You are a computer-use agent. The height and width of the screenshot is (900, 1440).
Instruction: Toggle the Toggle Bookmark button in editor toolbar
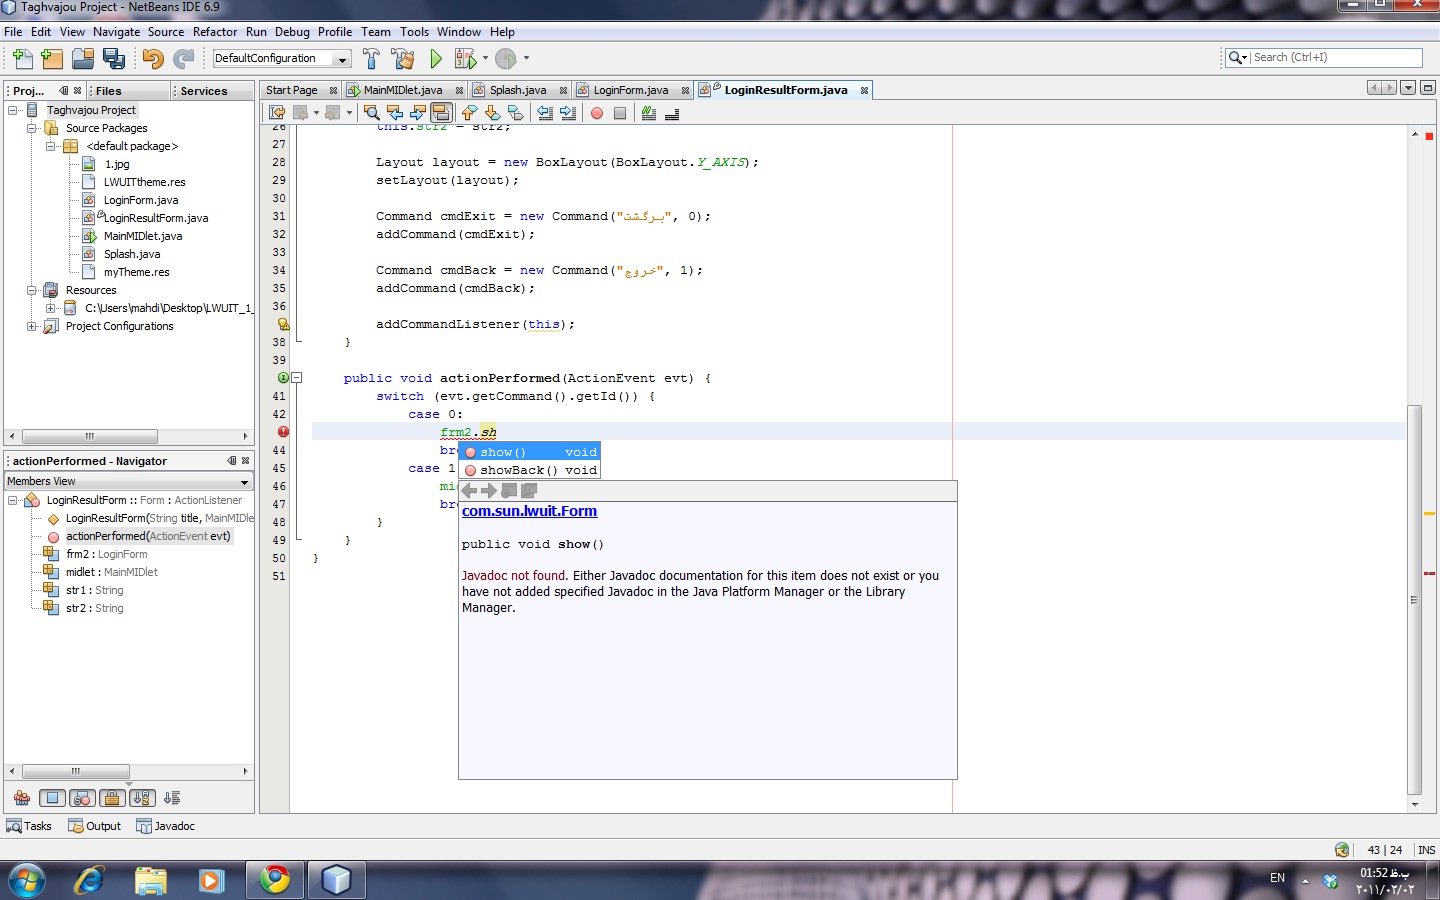(516, 113)
